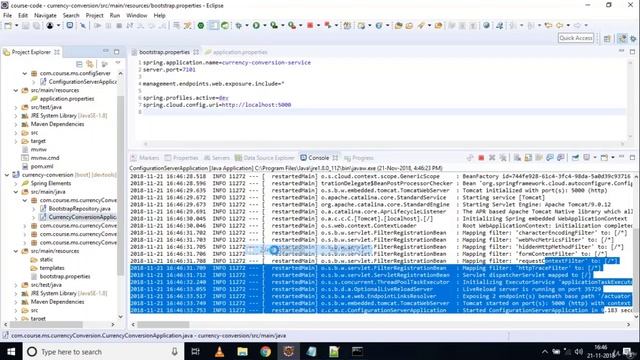Click the Open Console icon
640x360 pixels.
pyautogui.click(x=604, y=158)
